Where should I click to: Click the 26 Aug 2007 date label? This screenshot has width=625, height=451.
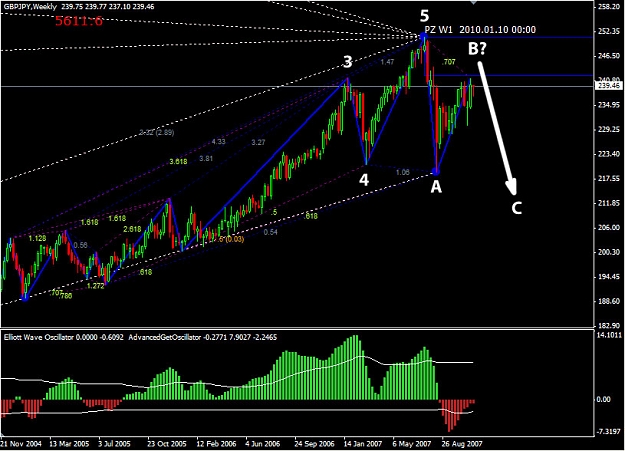[x=462, y=444]
